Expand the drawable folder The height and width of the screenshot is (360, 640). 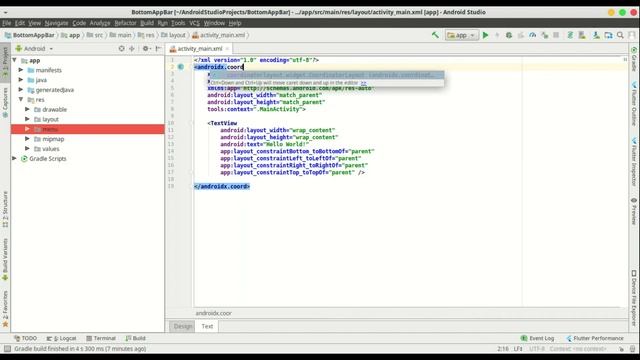(x=27, y=109)
